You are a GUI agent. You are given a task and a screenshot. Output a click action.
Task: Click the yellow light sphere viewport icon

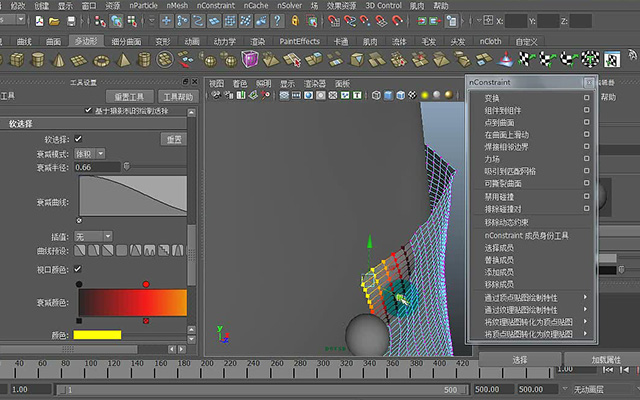point(424,95)
